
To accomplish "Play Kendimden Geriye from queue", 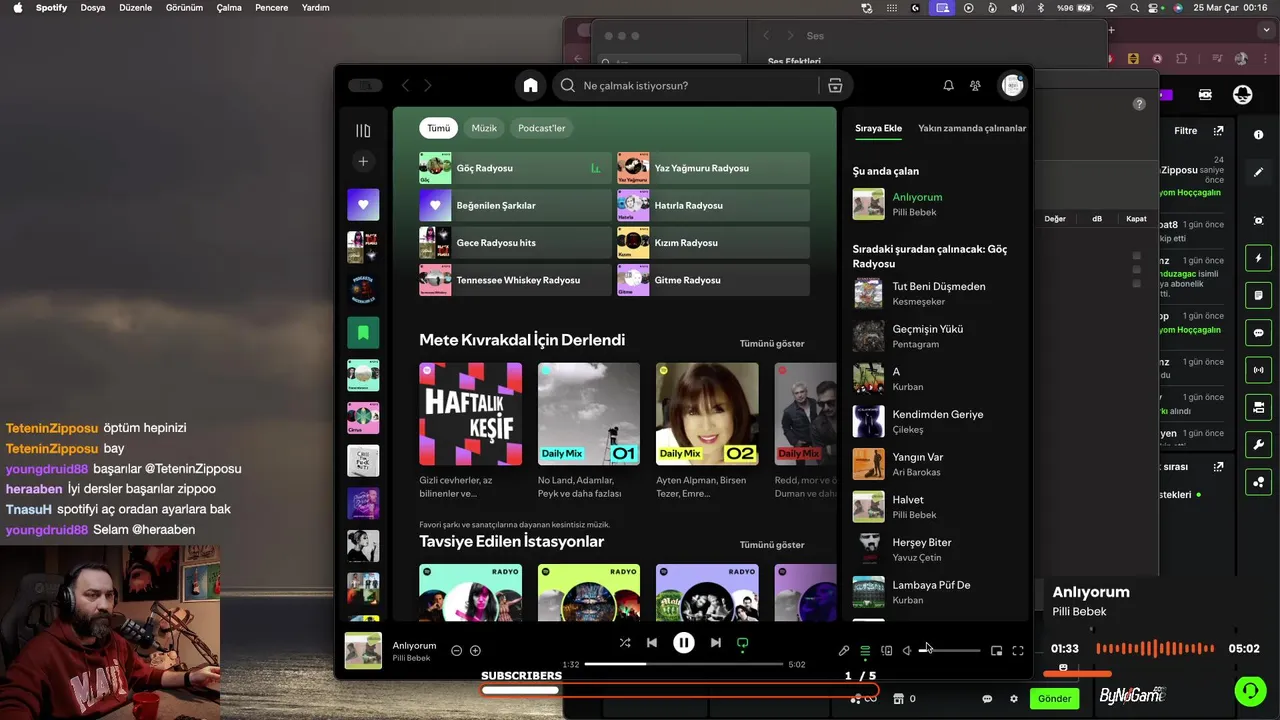I will click(x=938, y=421).
